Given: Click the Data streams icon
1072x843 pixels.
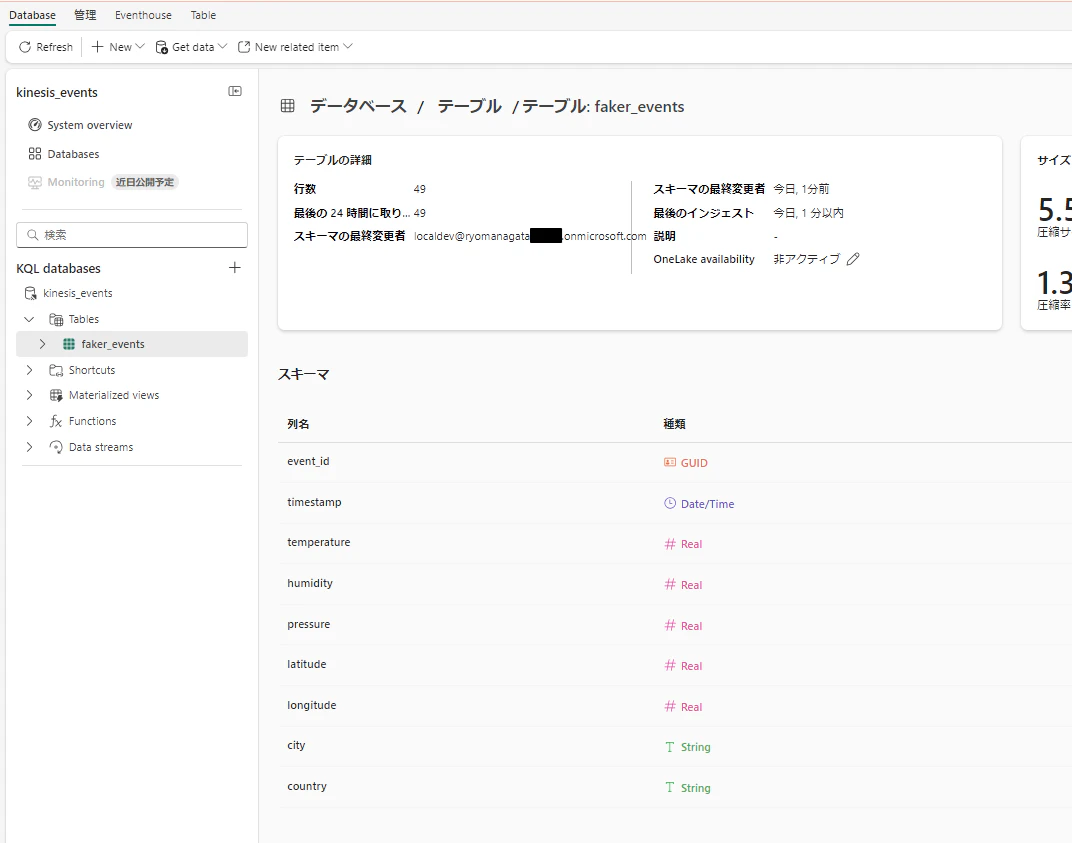Looking at the screenshot, I should pos(56,447).
